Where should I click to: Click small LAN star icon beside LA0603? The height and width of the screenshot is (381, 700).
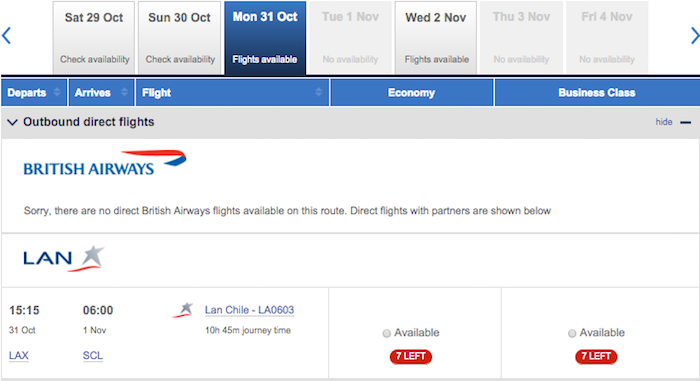tap(183, 310)
